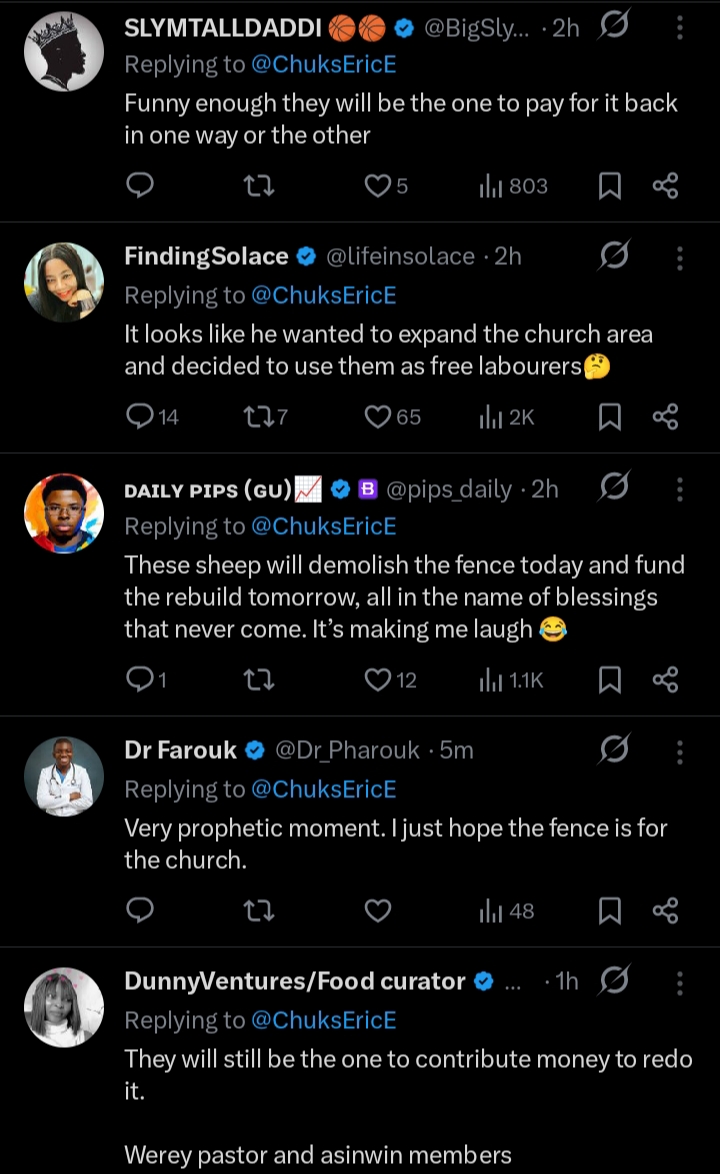Open Grok icon on FindingSolace's tweet
Viewport: 720px width, 1174px height.
[x=613, y=257]
